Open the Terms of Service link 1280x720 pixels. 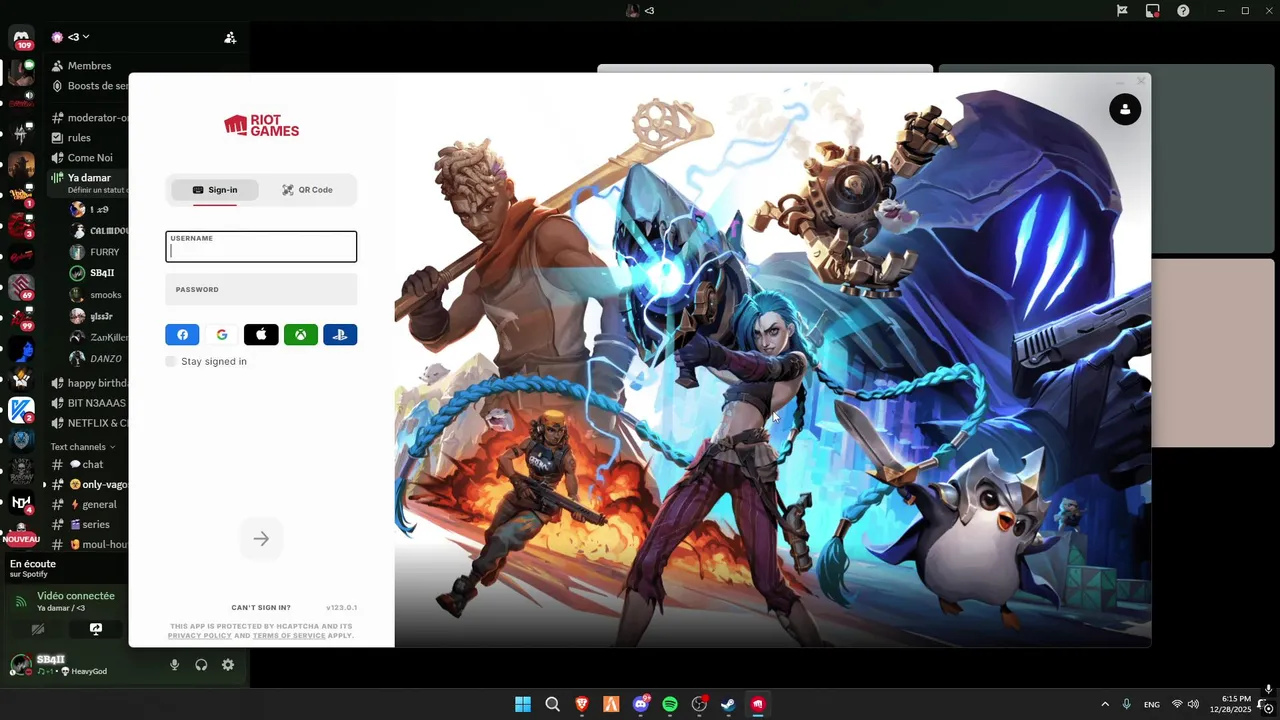pyautogui.click(x=289, y=636)
